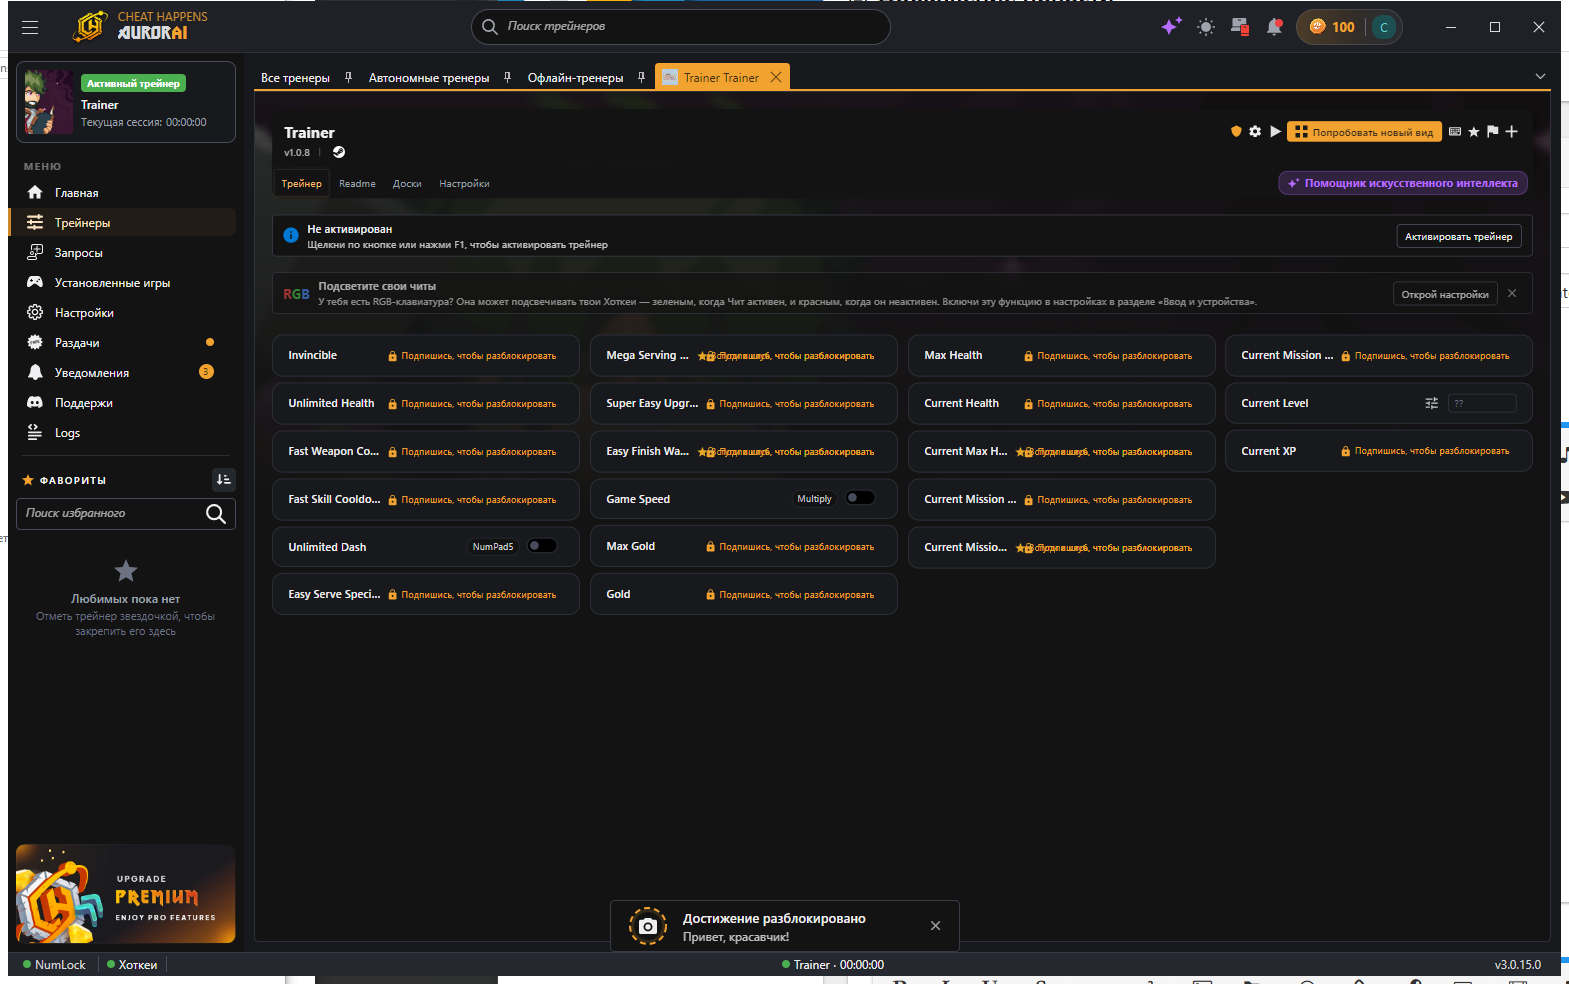The width and height of the screenshot is (1569, 984).
Task: Add trainer to favorites with star icon
Action: 1473,131
